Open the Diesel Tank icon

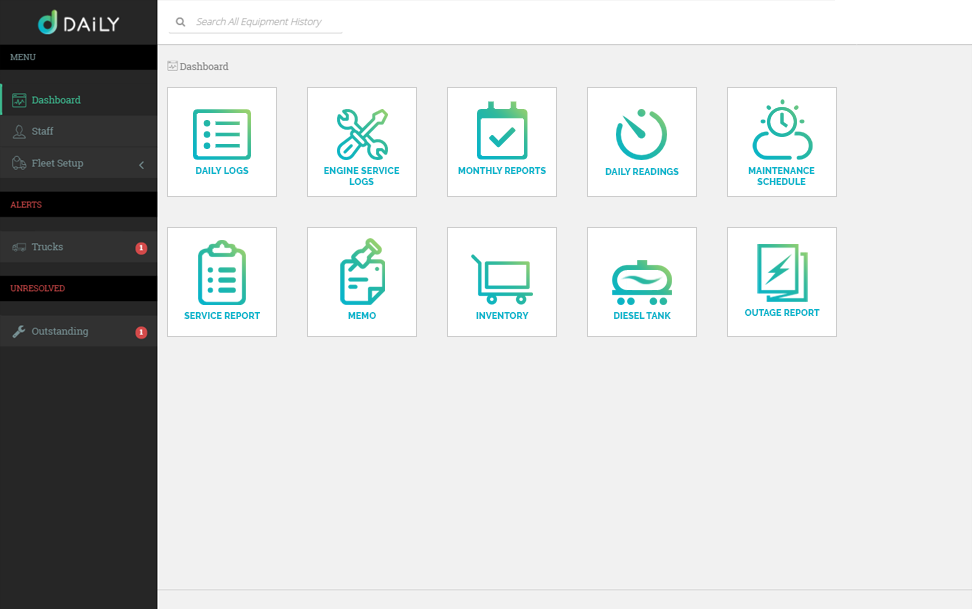pyautogui.click(x=641, y=284)
